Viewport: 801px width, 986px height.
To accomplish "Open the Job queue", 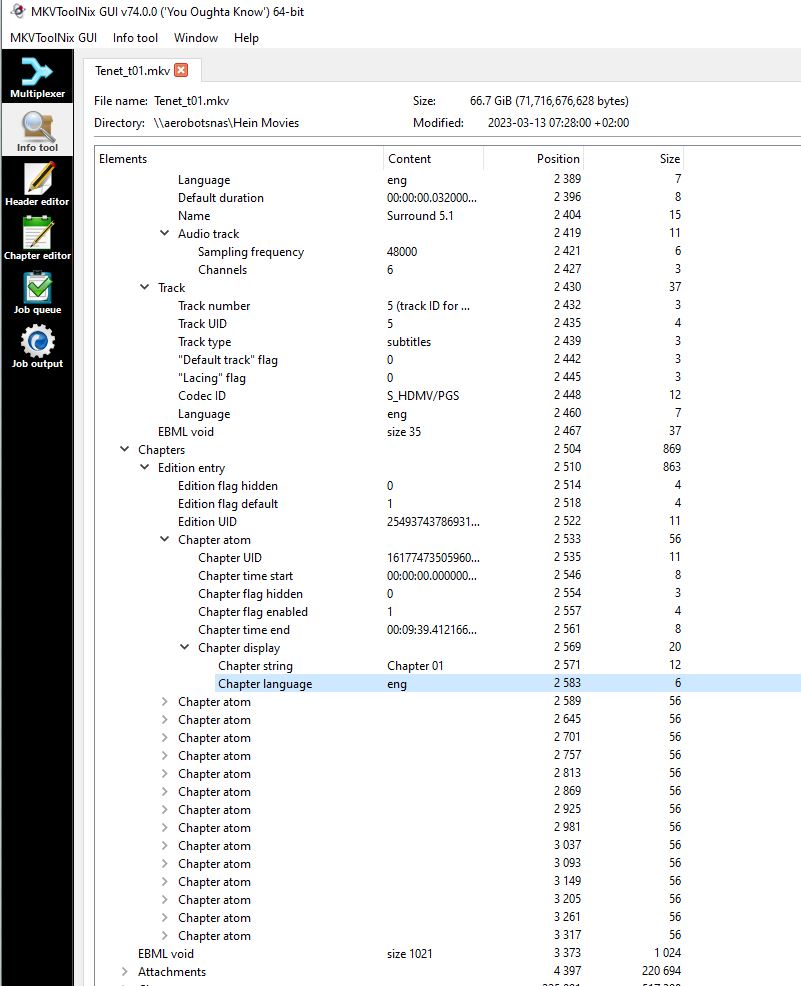I will (x=37, y=292).
